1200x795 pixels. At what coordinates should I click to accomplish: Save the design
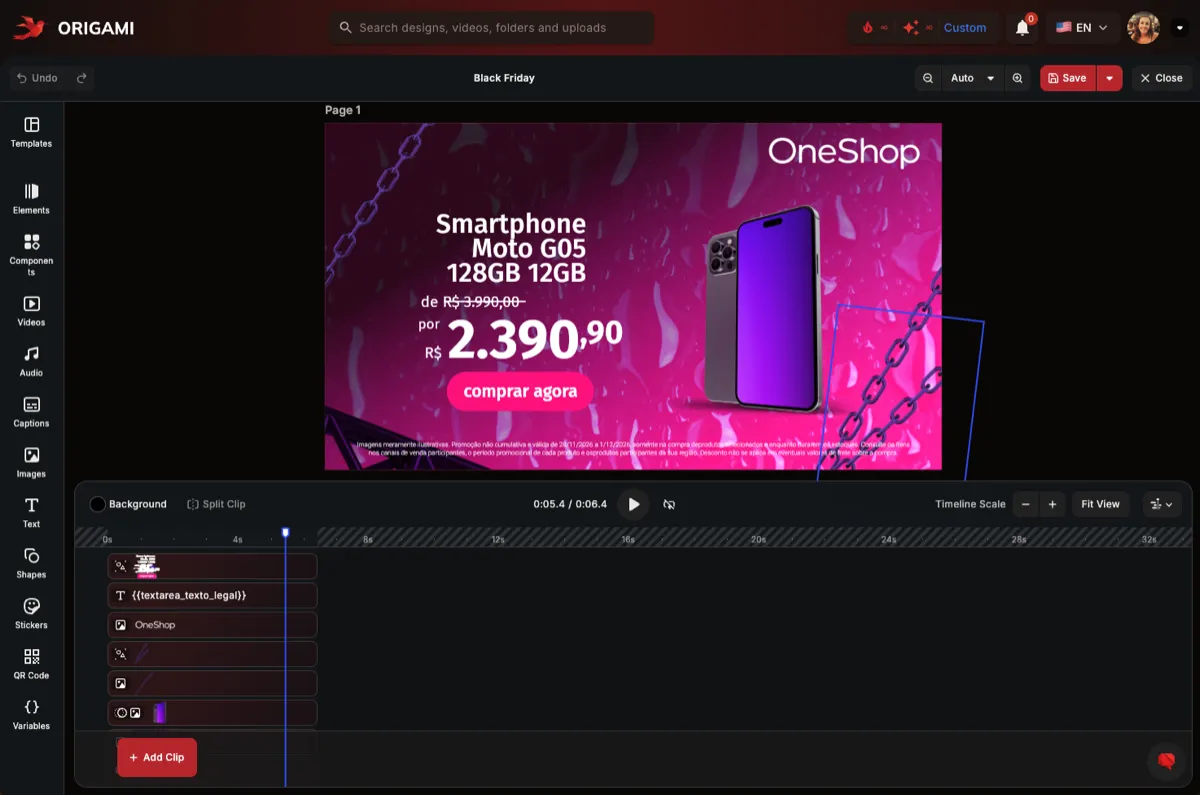pos(1068,78)
